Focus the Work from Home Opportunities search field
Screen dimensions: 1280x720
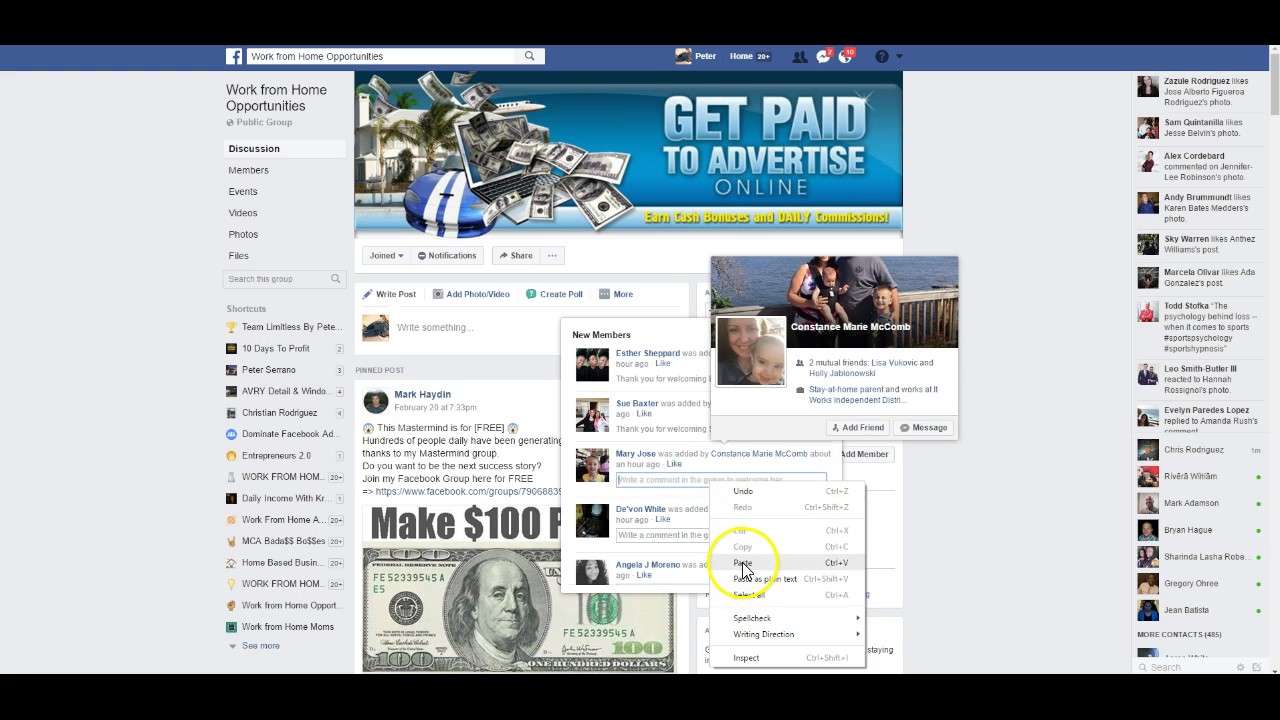pyautogui.click(x=380, y=57)
